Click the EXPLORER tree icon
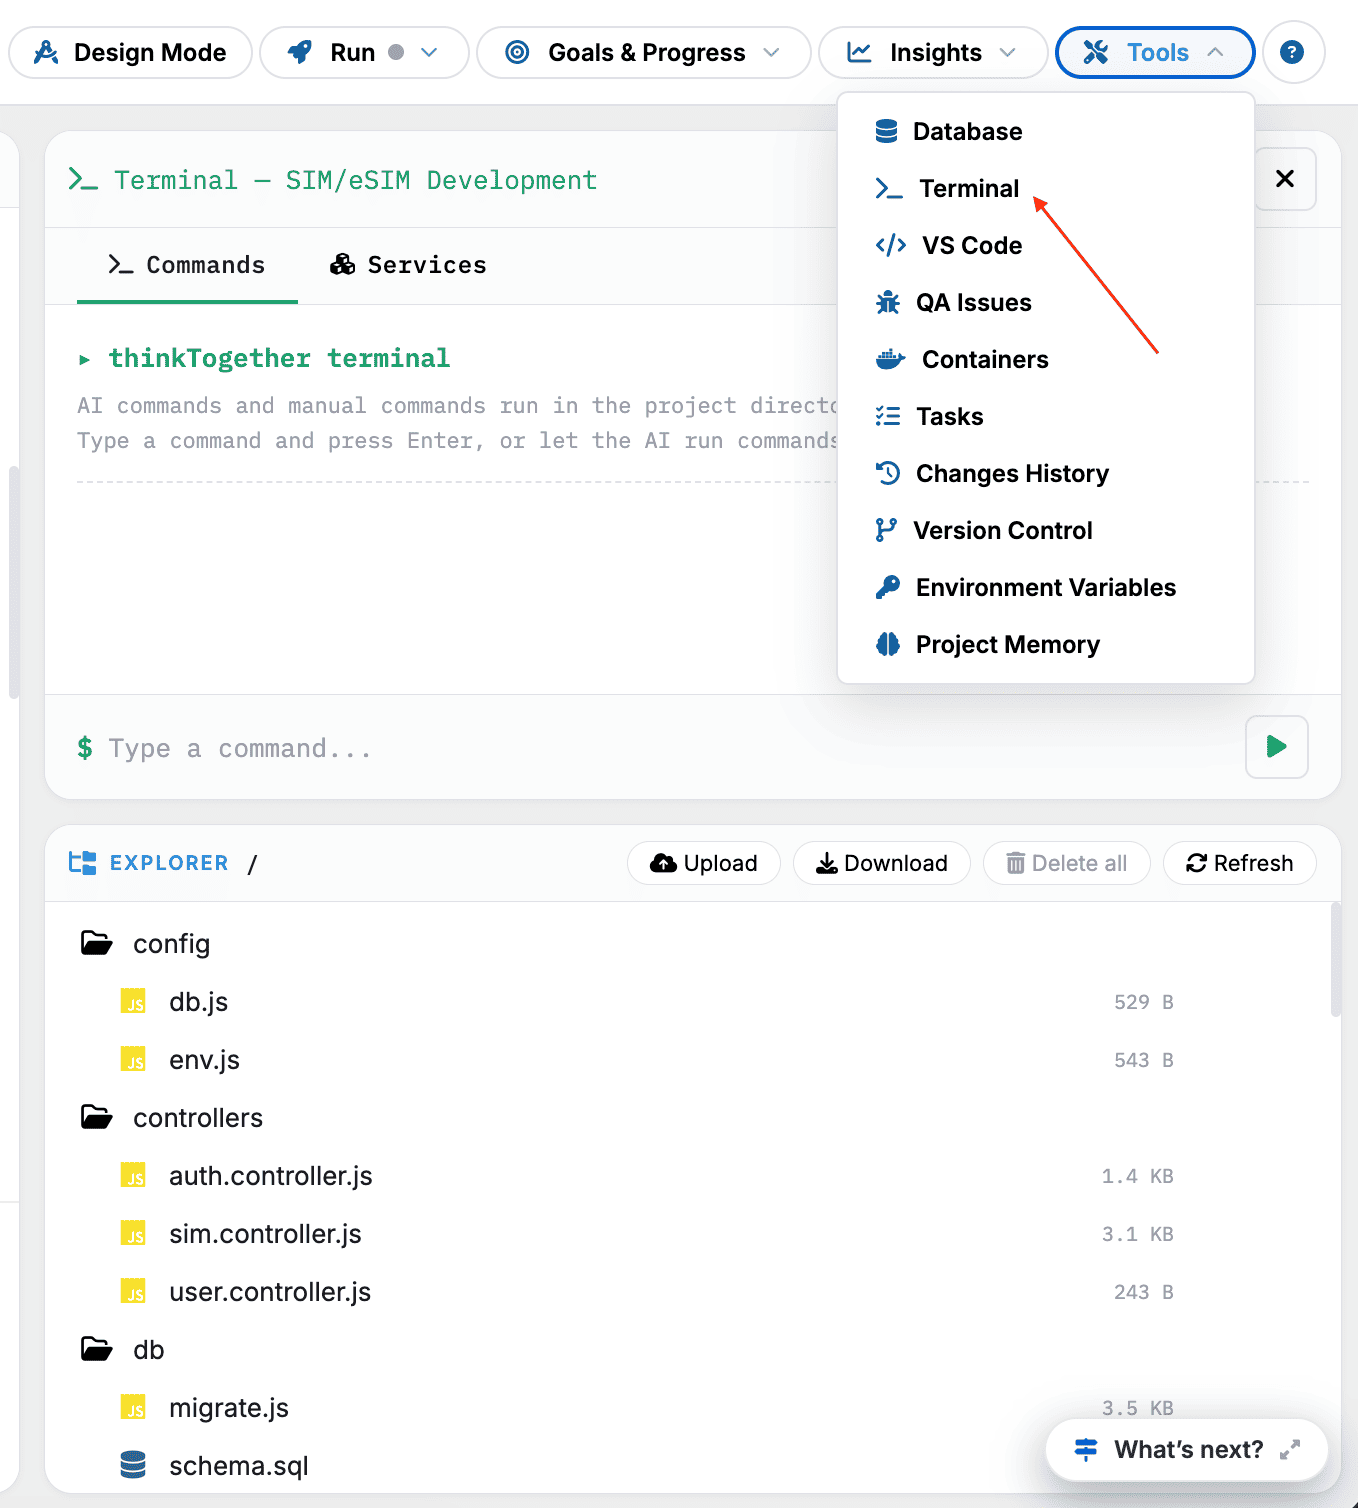The height and width of the screenshot is (1508, 1358). pos(82,862)
